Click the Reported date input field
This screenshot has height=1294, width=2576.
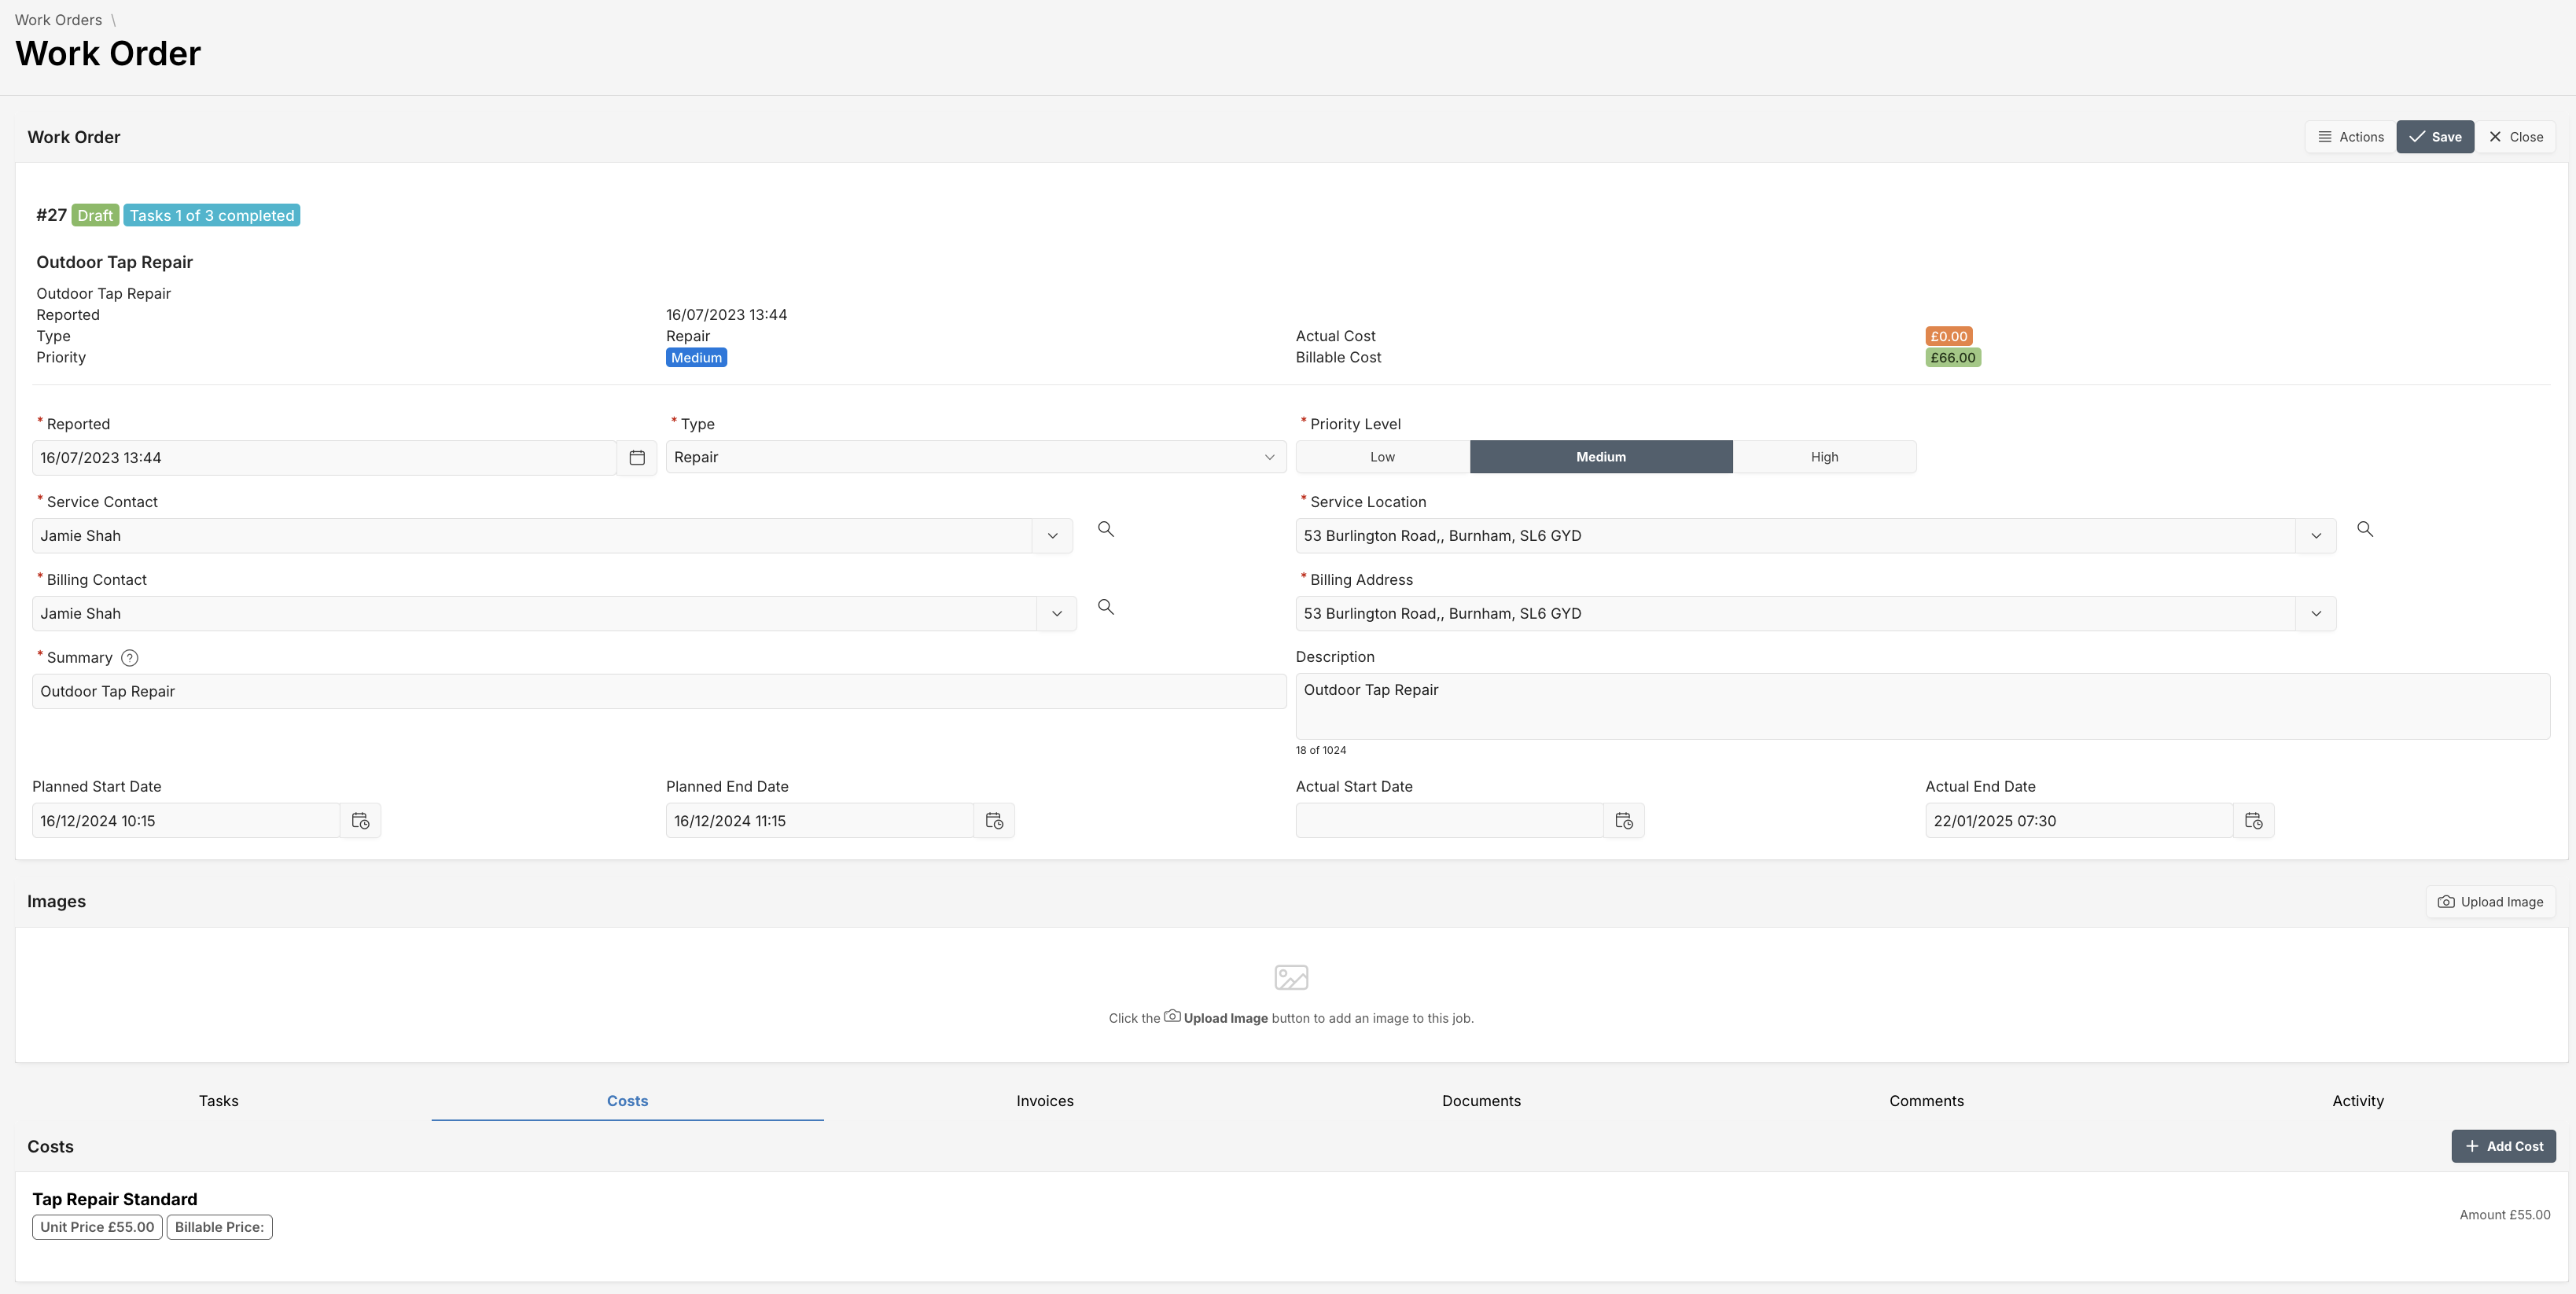coord(324,458)
